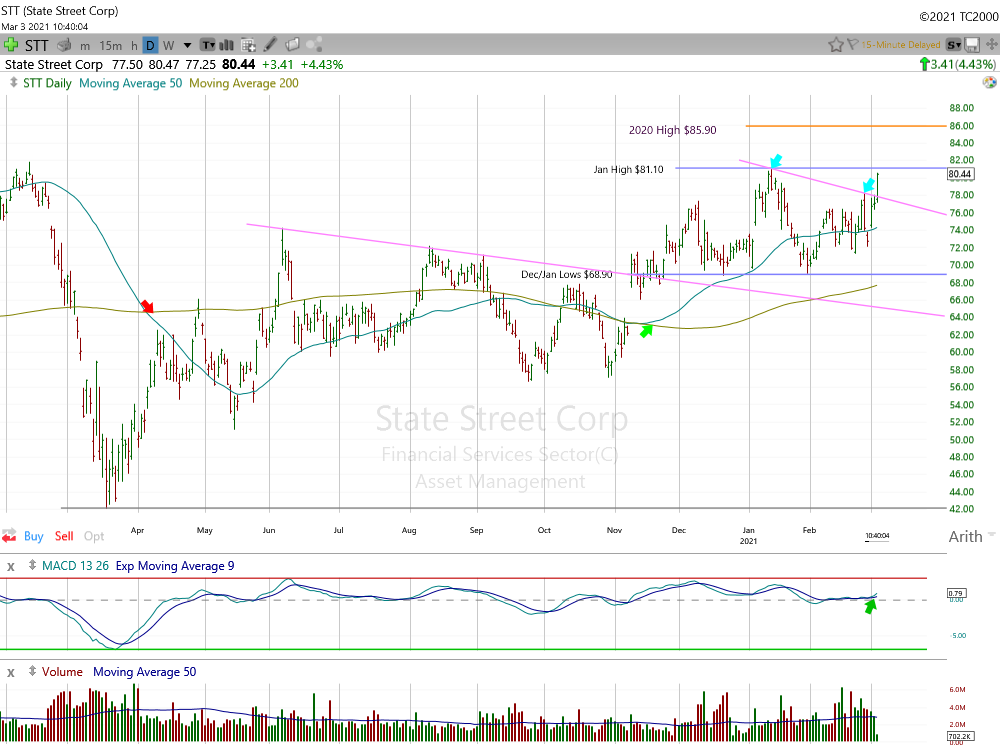Click the Jan High $81.10 annotation text
Image resolution: width=1000 pixels, height=750 pixels.
click(x=628, y=170)
